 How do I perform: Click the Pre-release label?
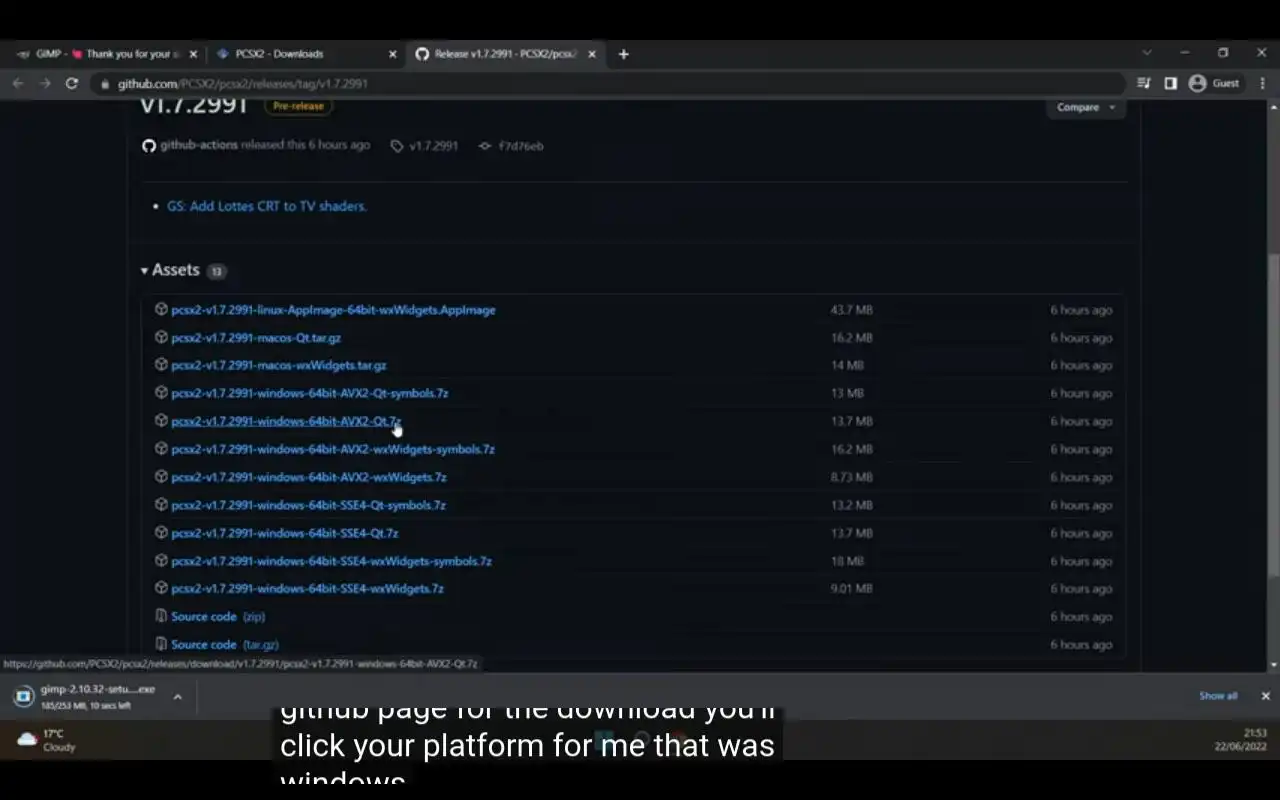298,106
